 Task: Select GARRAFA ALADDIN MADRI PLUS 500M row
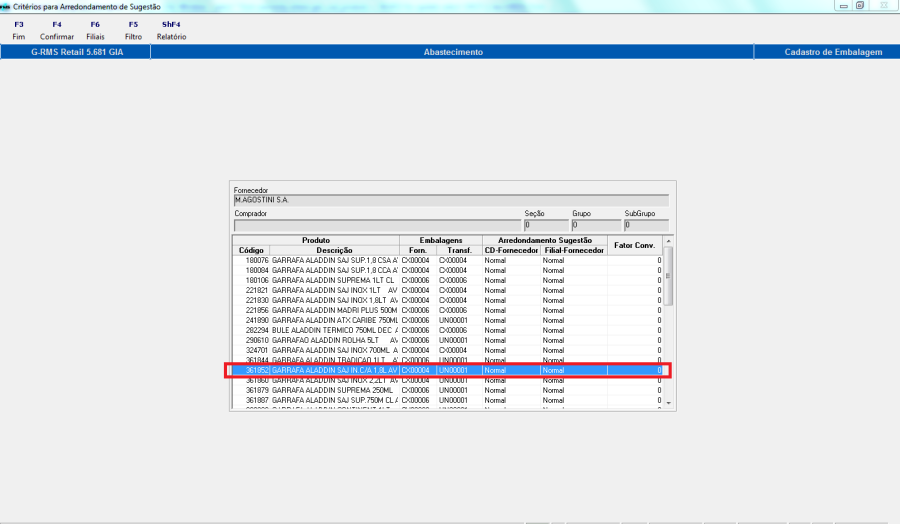pyautogui.click(x=448, y=310)
